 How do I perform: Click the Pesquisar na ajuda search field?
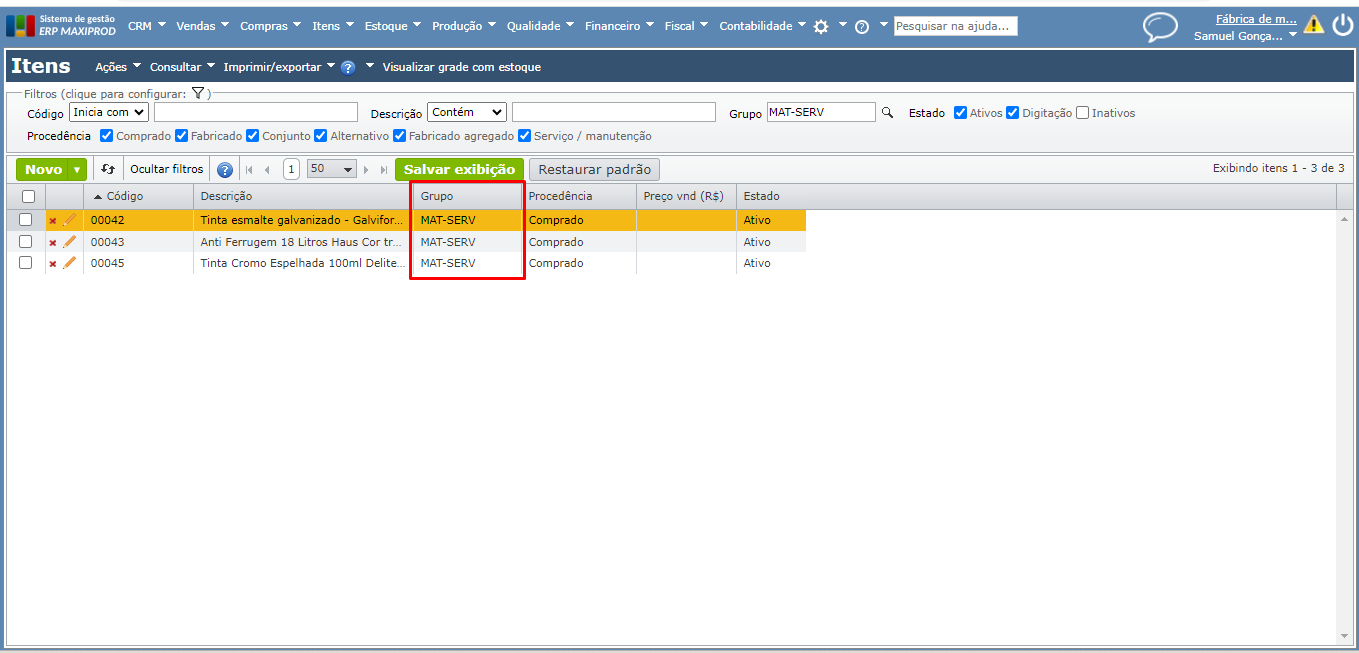(x=955, y=26)
